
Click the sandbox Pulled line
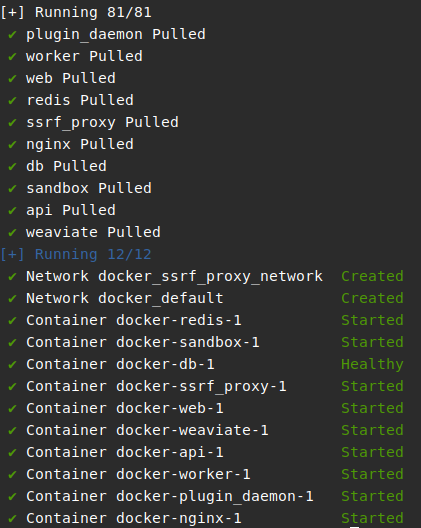click(x=89, y=188)
